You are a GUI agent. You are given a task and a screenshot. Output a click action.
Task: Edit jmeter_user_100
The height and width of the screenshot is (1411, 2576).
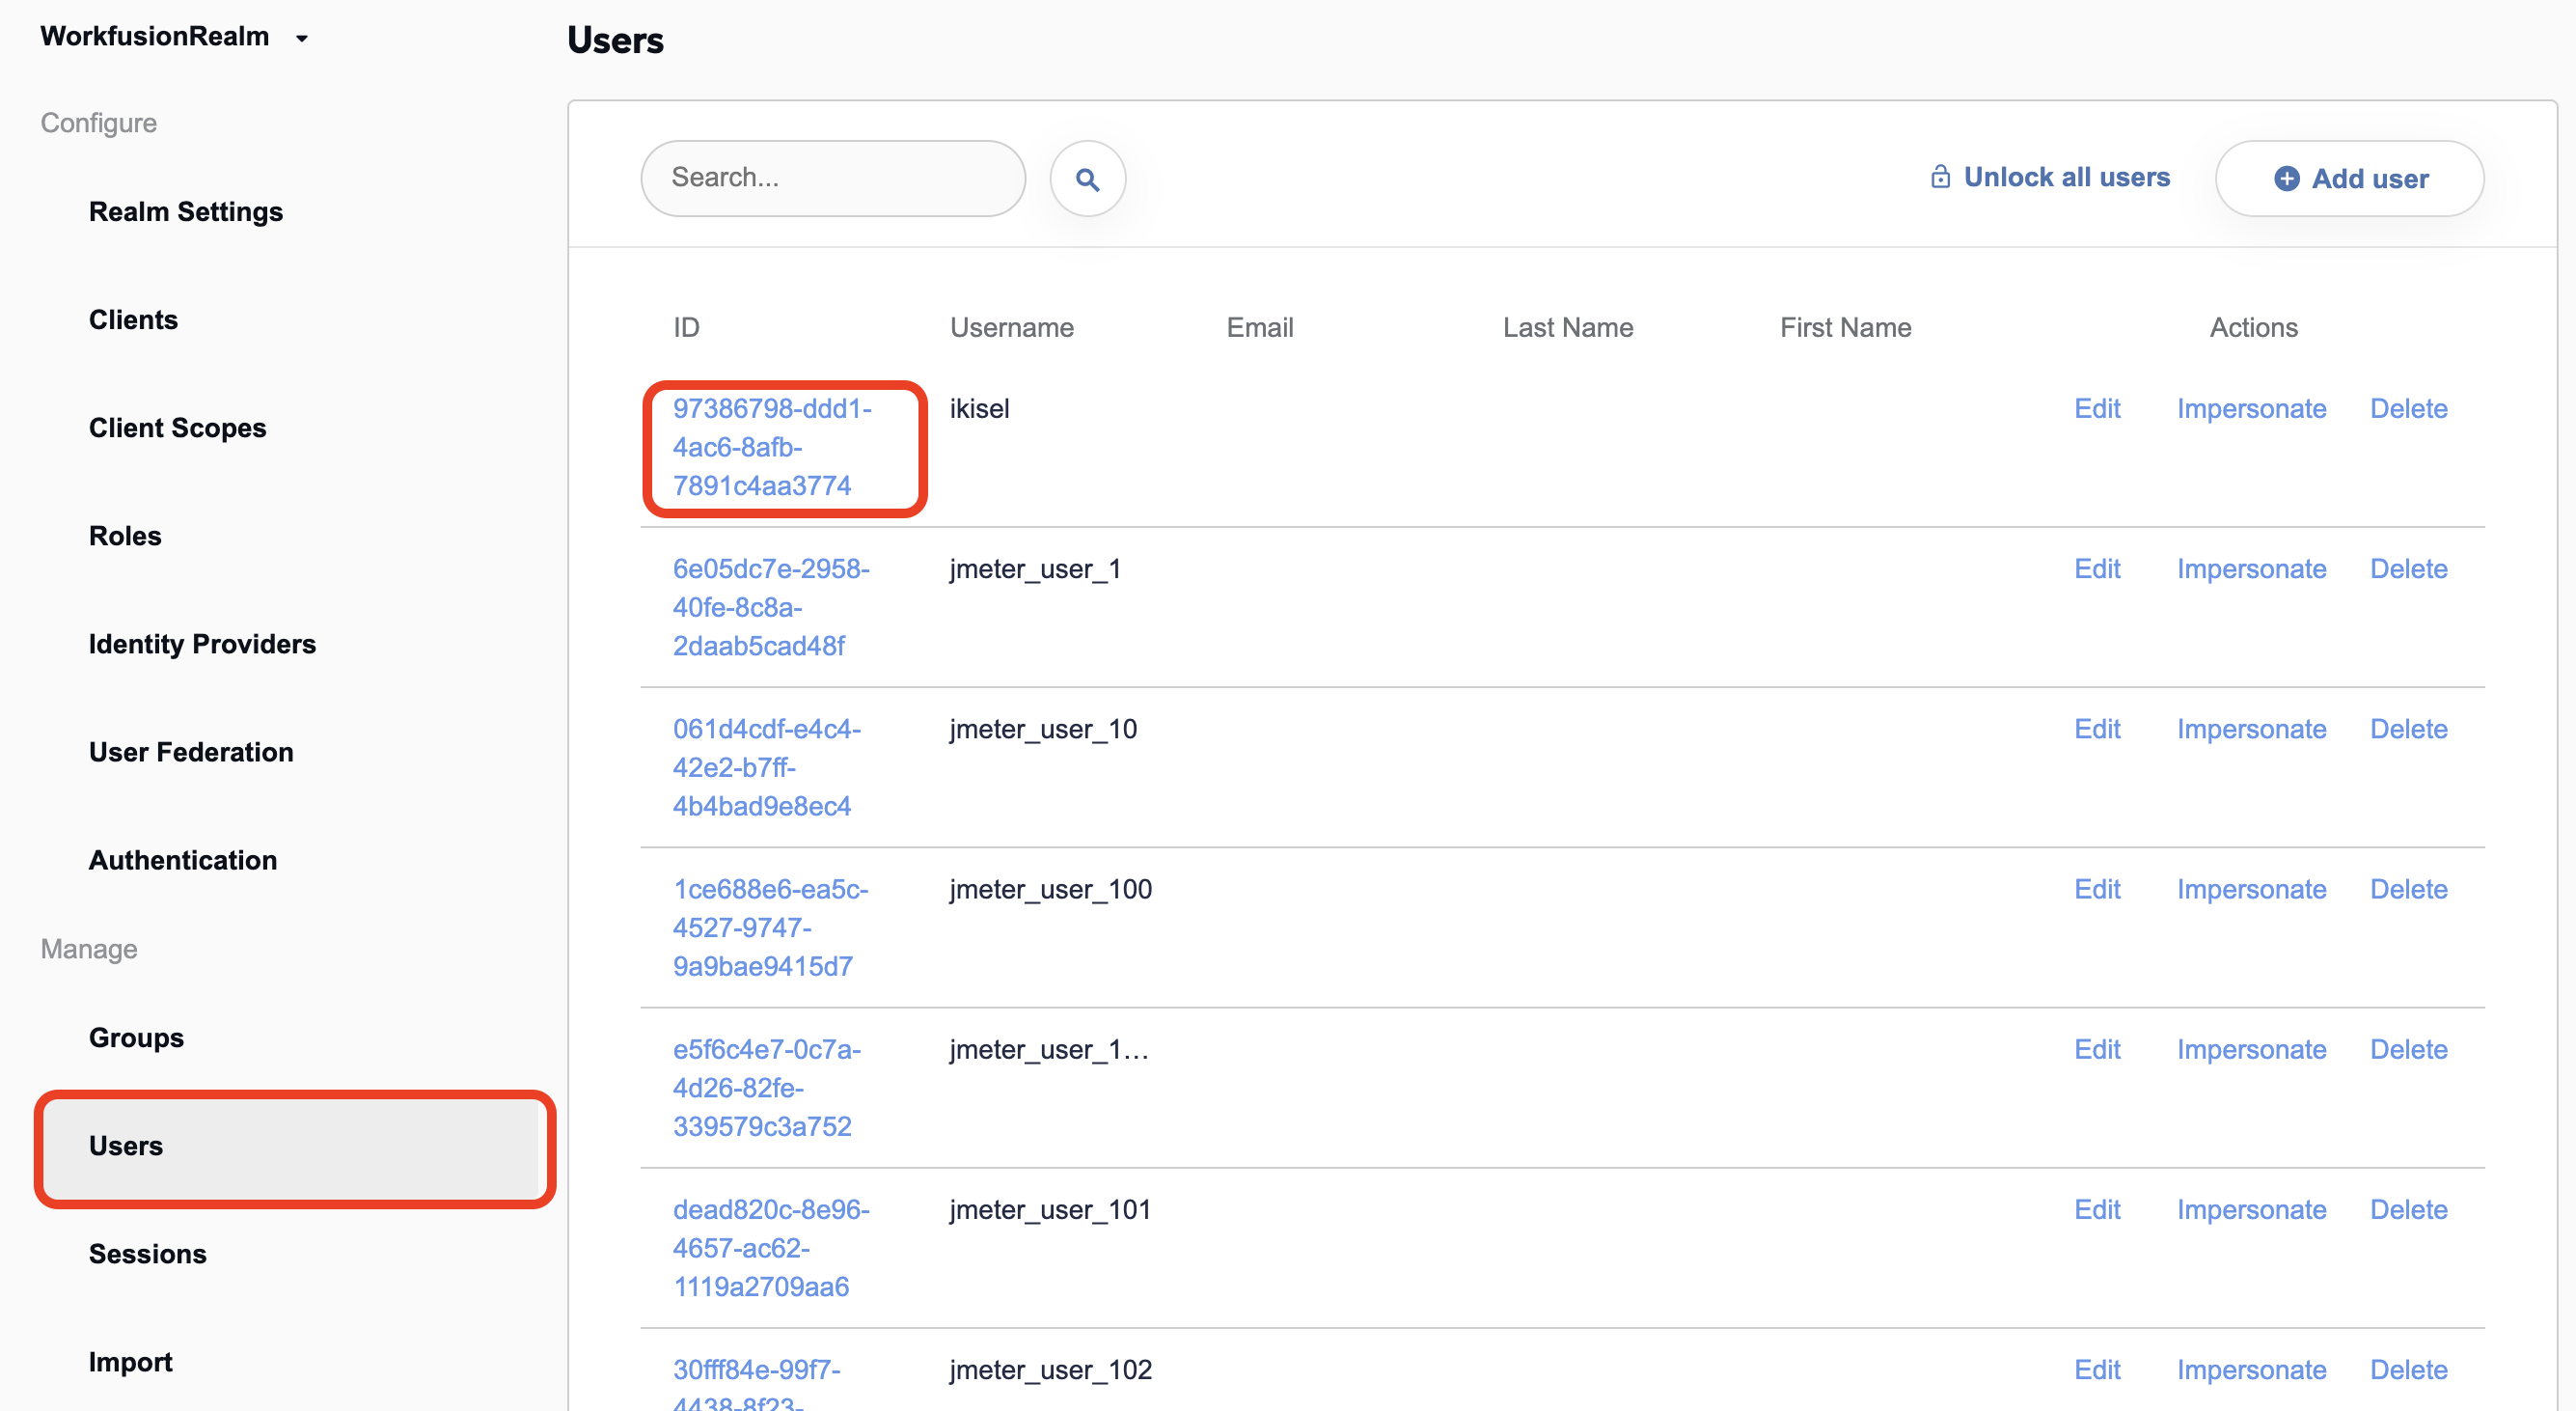click(2097, 889)
